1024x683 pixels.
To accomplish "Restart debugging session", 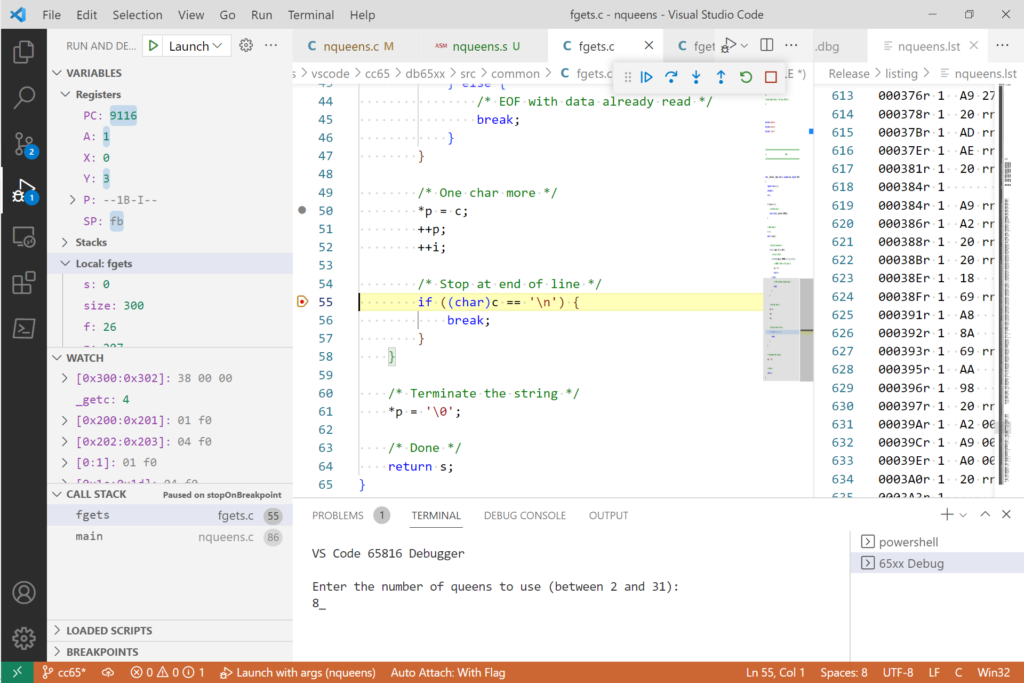I will [746, 77].
